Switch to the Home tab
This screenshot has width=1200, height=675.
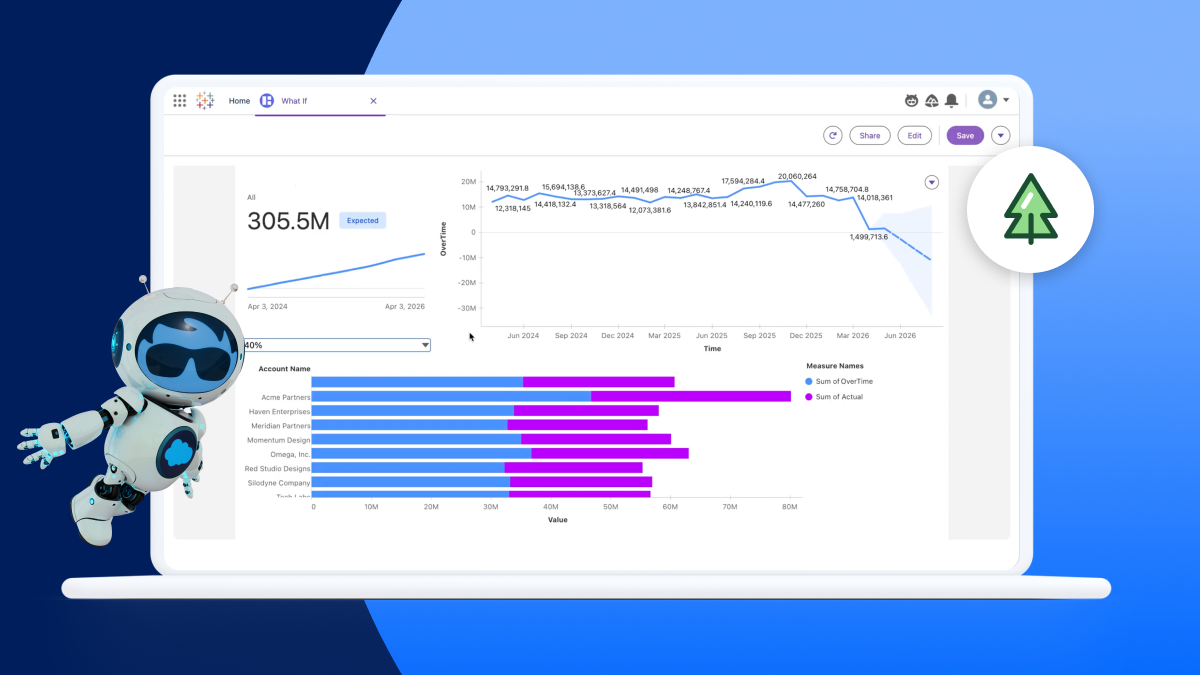pos(239,100)
